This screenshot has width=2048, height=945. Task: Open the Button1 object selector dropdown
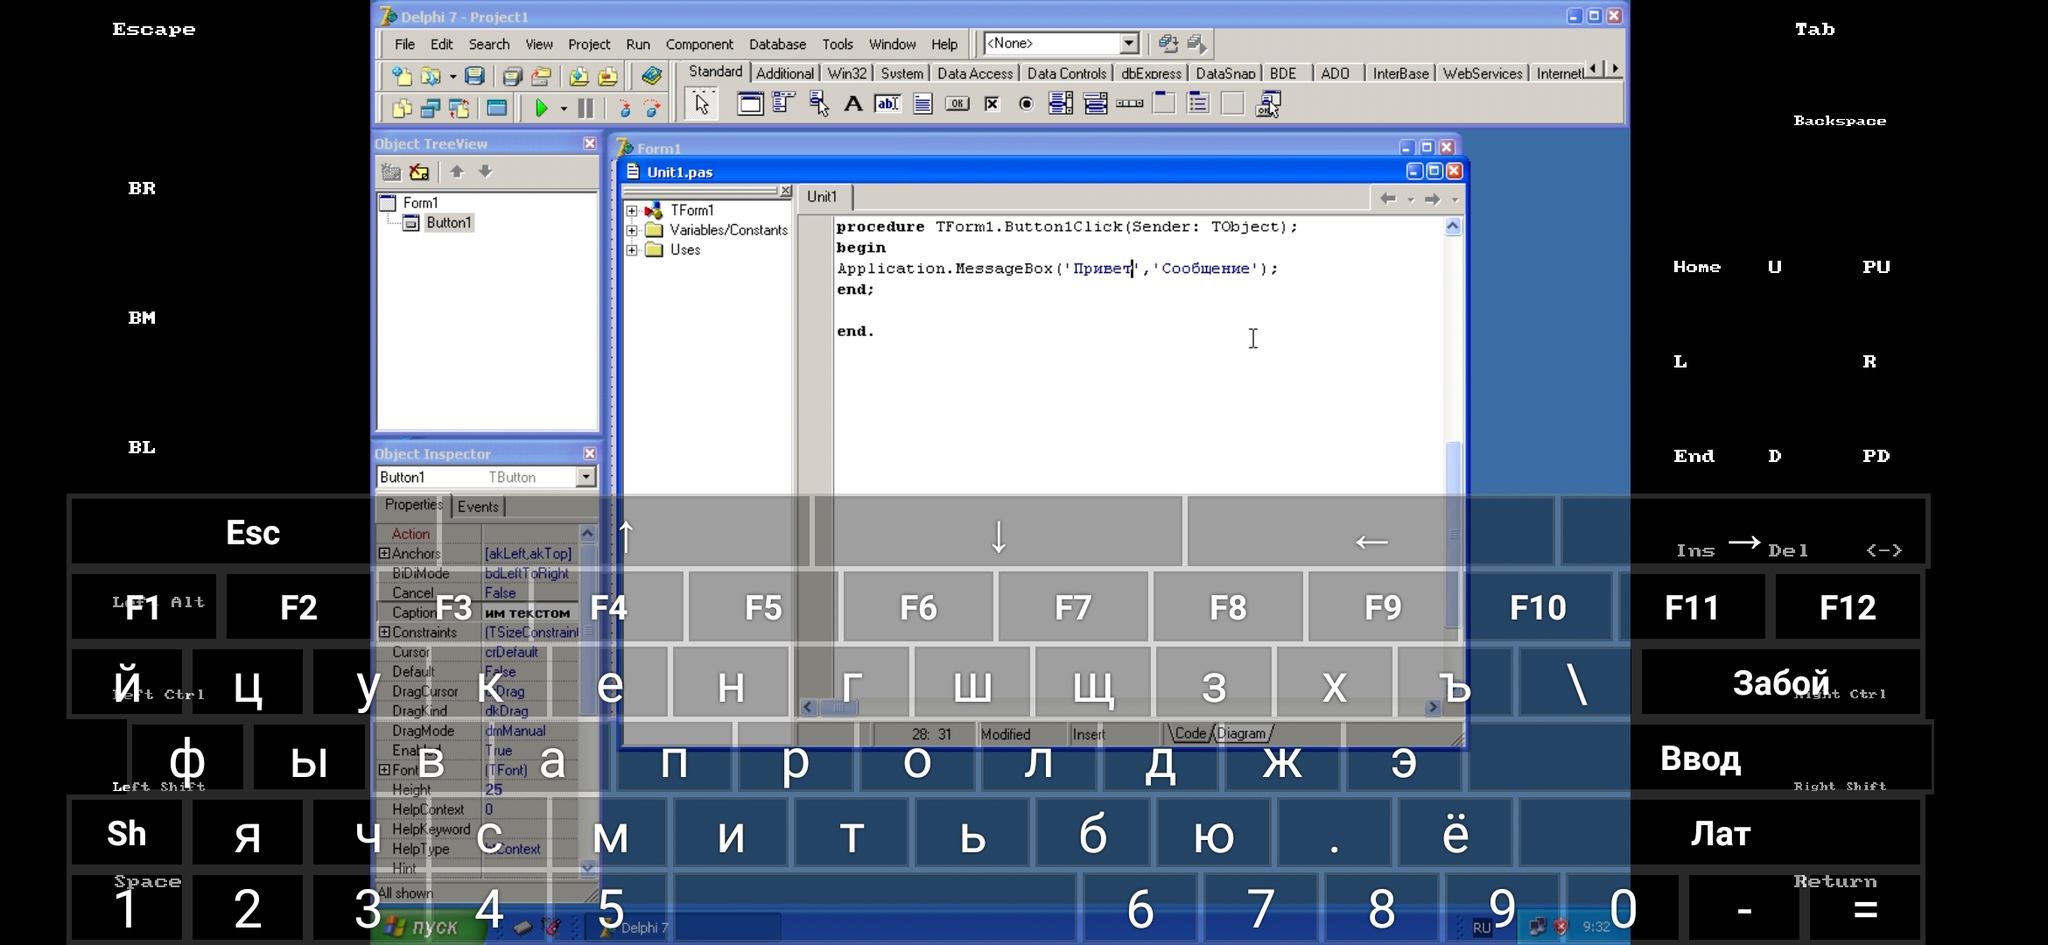586,478
